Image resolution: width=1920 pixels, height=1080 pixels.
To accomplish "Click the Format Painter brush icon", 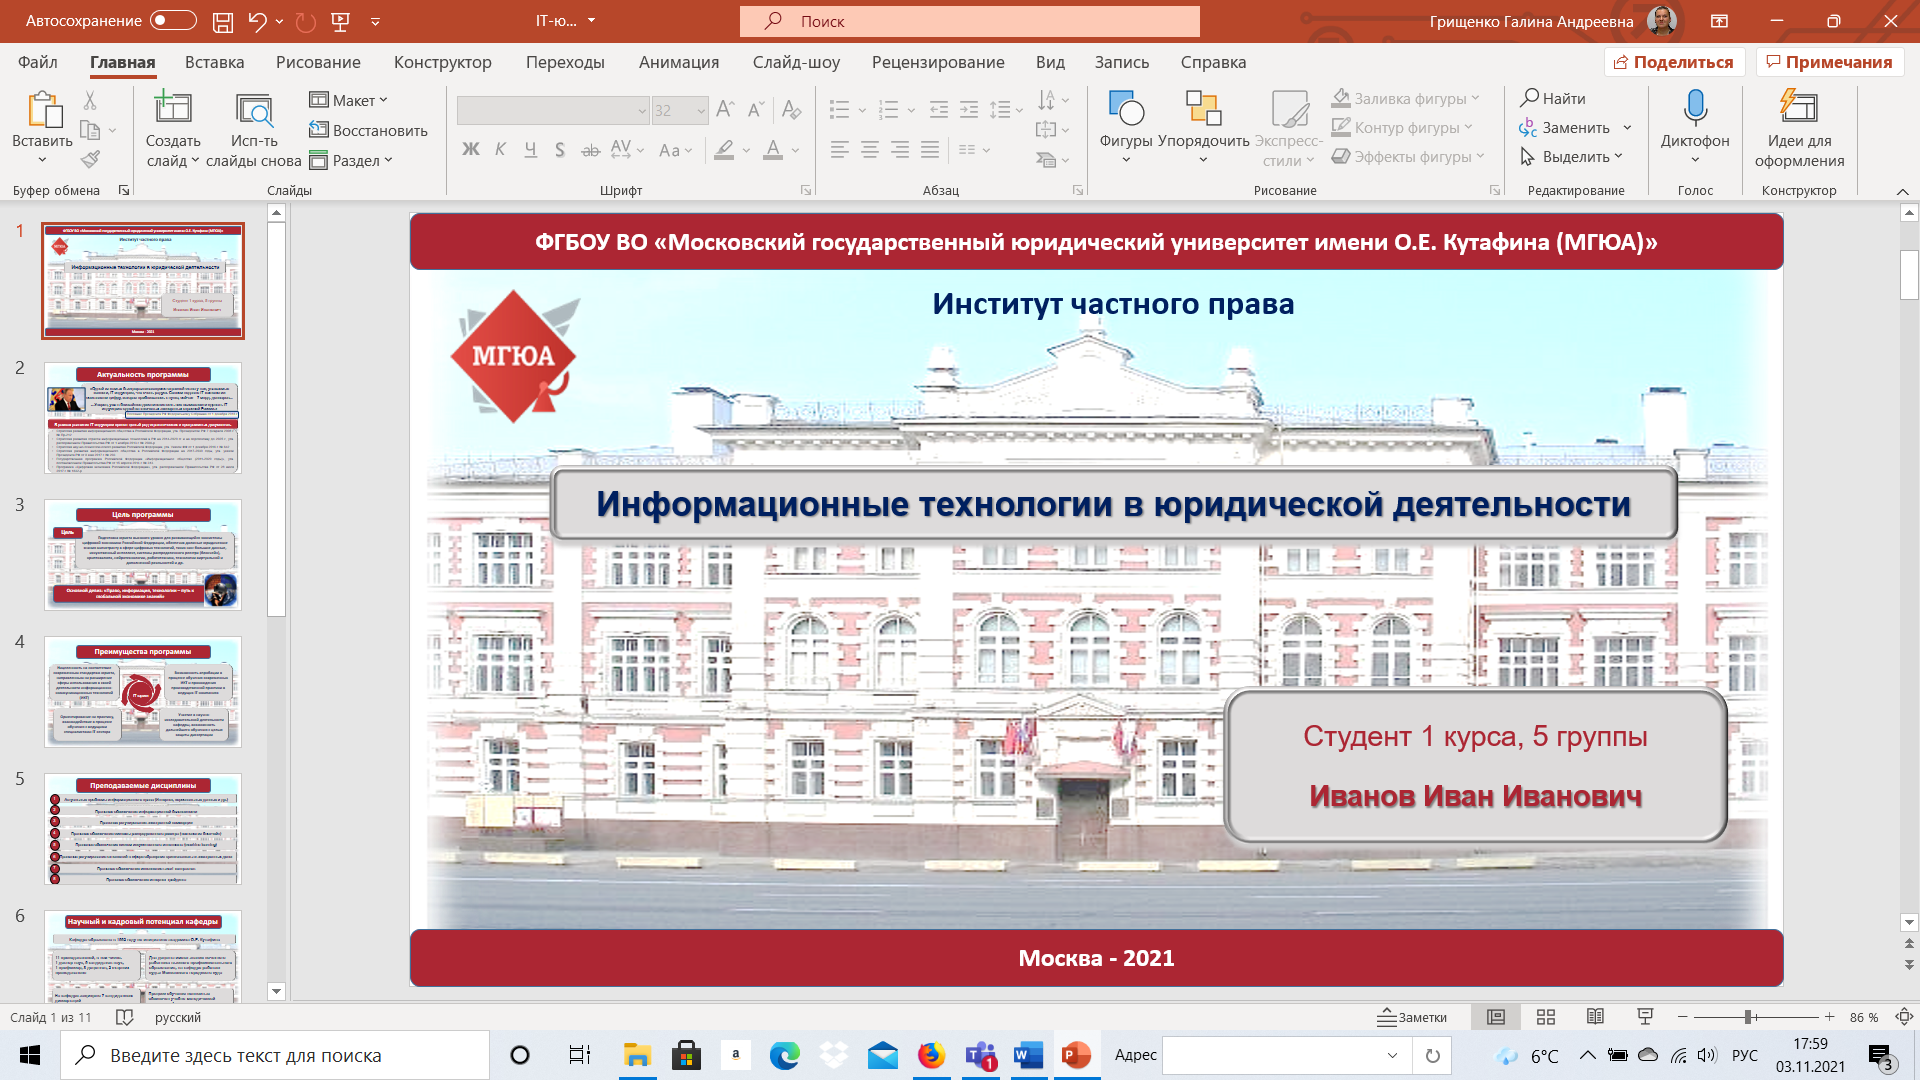I will [x=90, y=158].
